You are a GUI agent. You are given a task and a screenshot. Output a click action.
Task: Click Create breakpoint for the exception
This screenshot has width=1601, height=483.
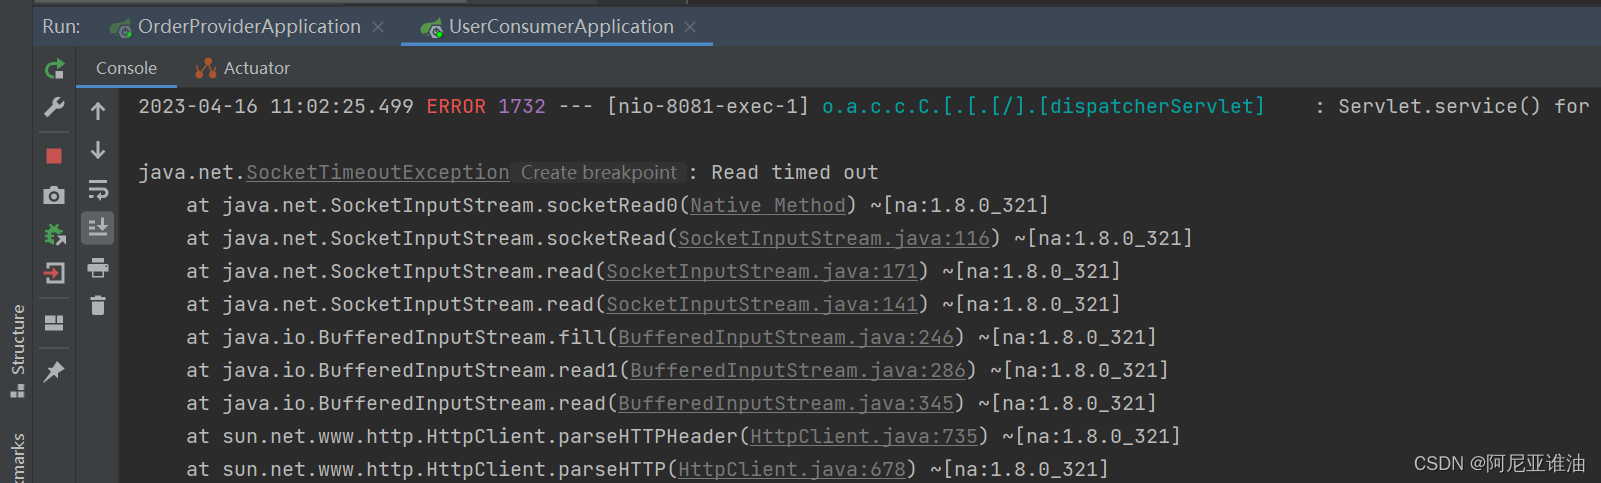[x=599, y=172]
